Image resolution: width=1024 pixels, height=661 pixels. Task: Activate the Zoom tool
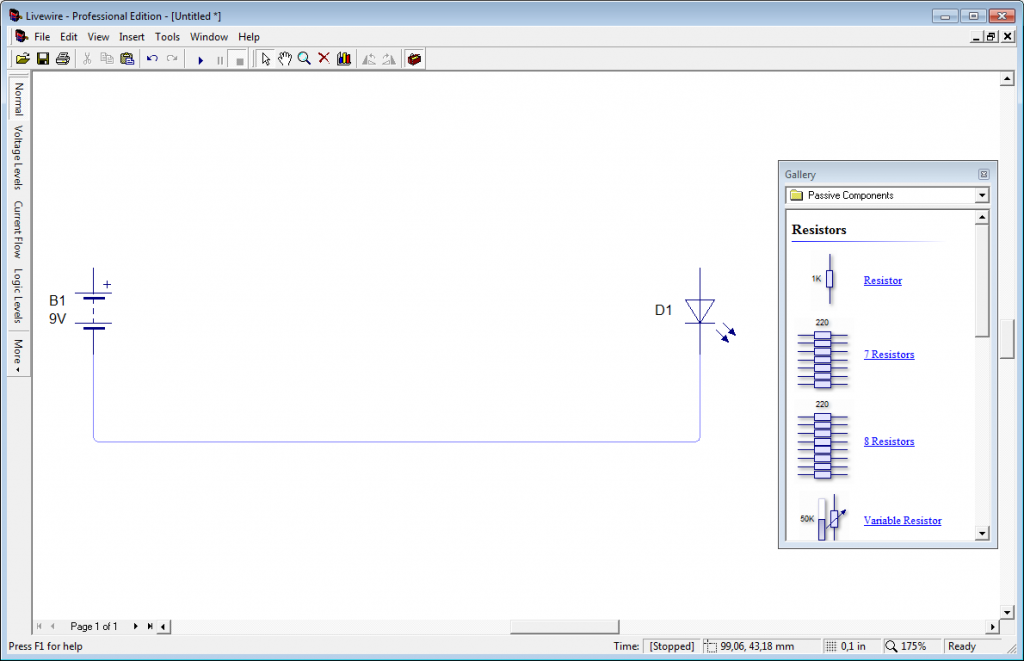click(304, 58)
